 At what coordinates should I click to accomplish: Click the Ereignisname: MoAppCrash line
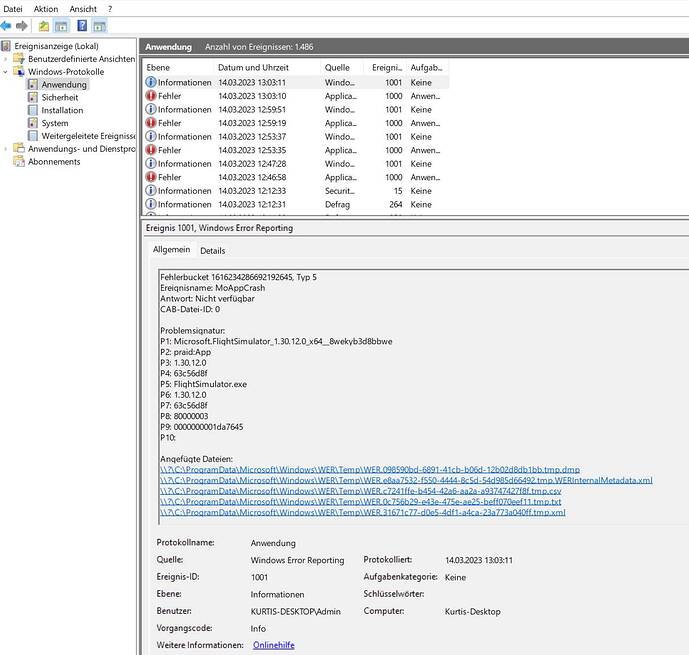[x=213, y=288]
